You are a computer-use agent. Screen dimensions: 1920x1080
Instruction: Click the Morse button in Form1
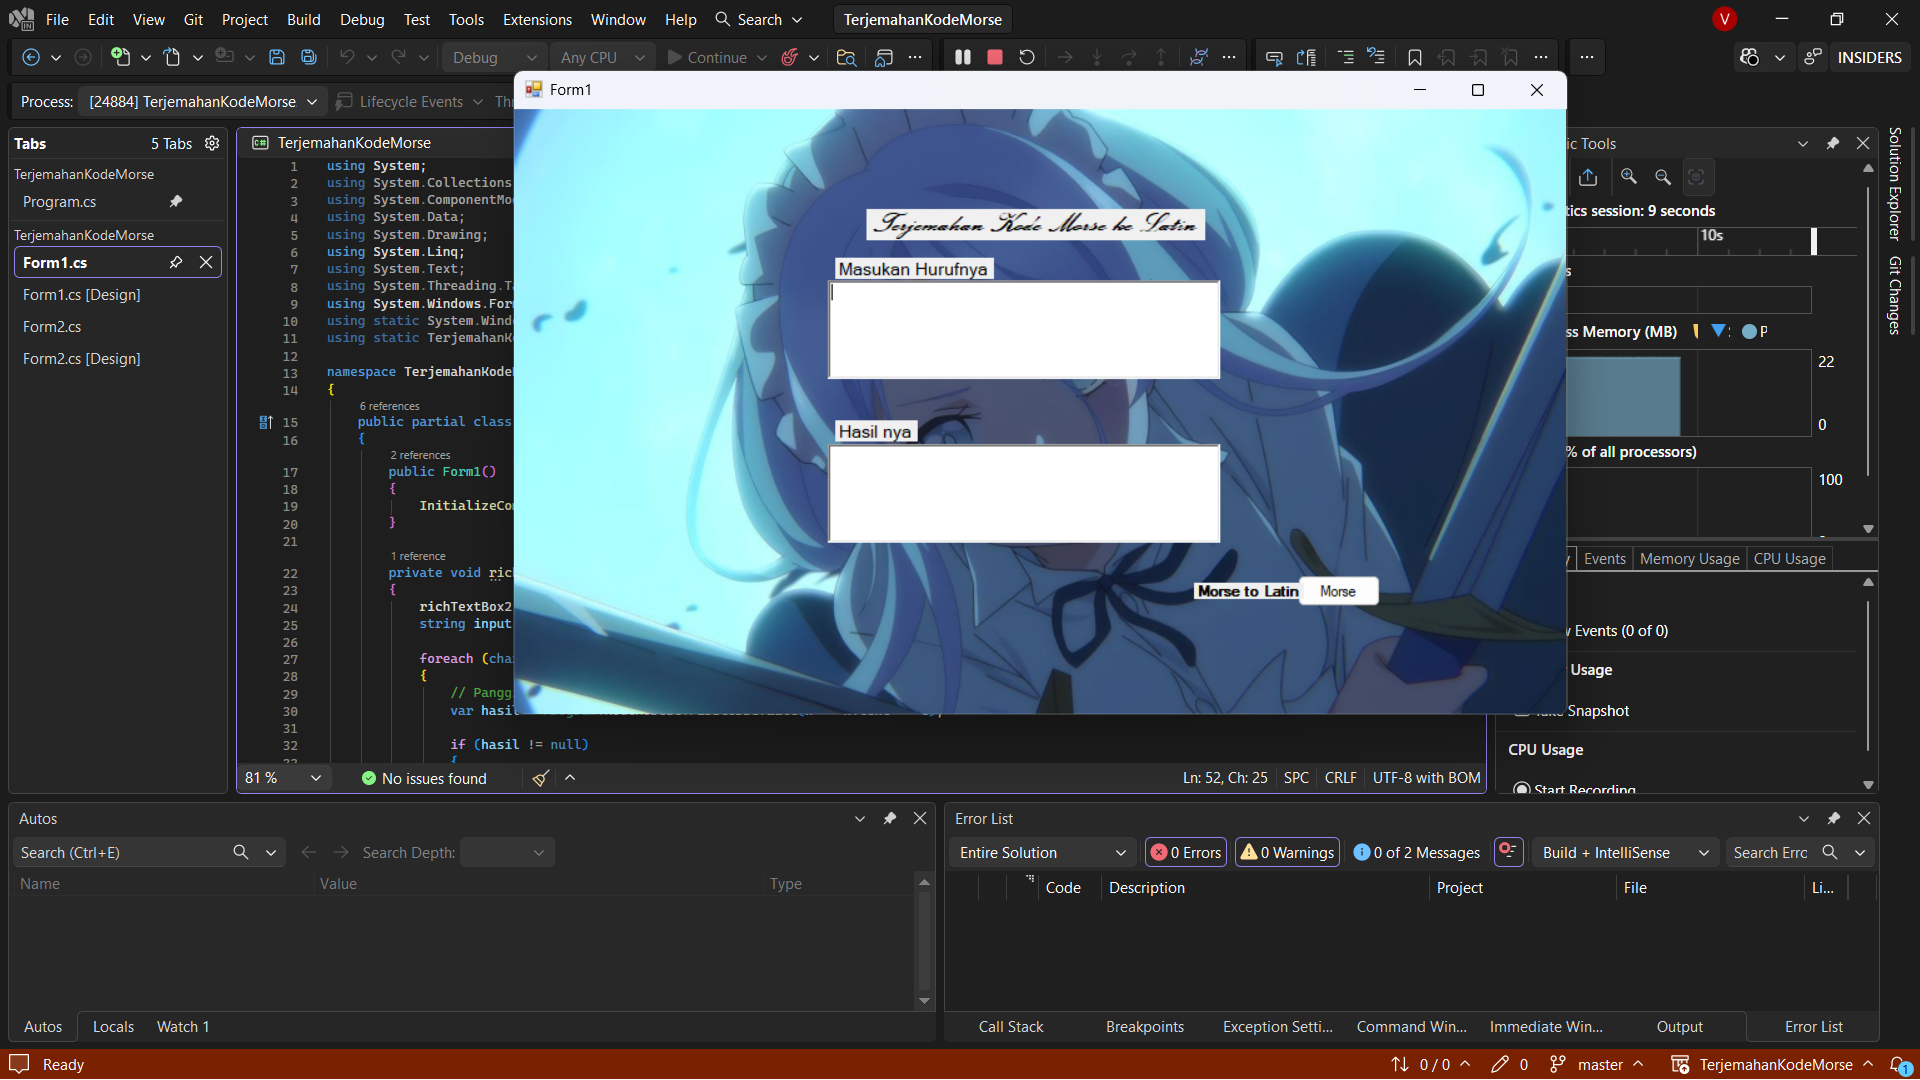[1338, 591]
